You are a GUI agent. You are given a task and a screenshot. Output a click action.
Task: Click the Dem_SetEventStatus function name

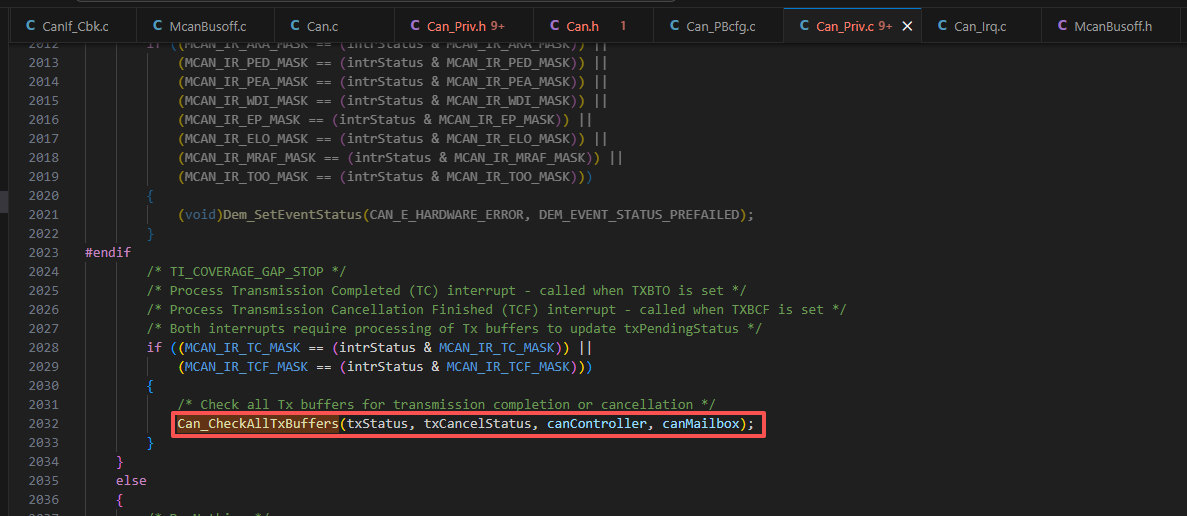tap(292, 214)
